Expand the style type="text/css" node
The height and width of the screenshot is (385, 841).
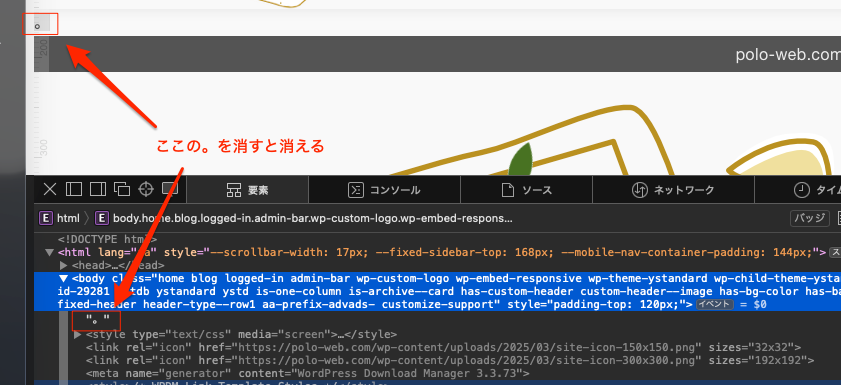click(x=77, y=335)
